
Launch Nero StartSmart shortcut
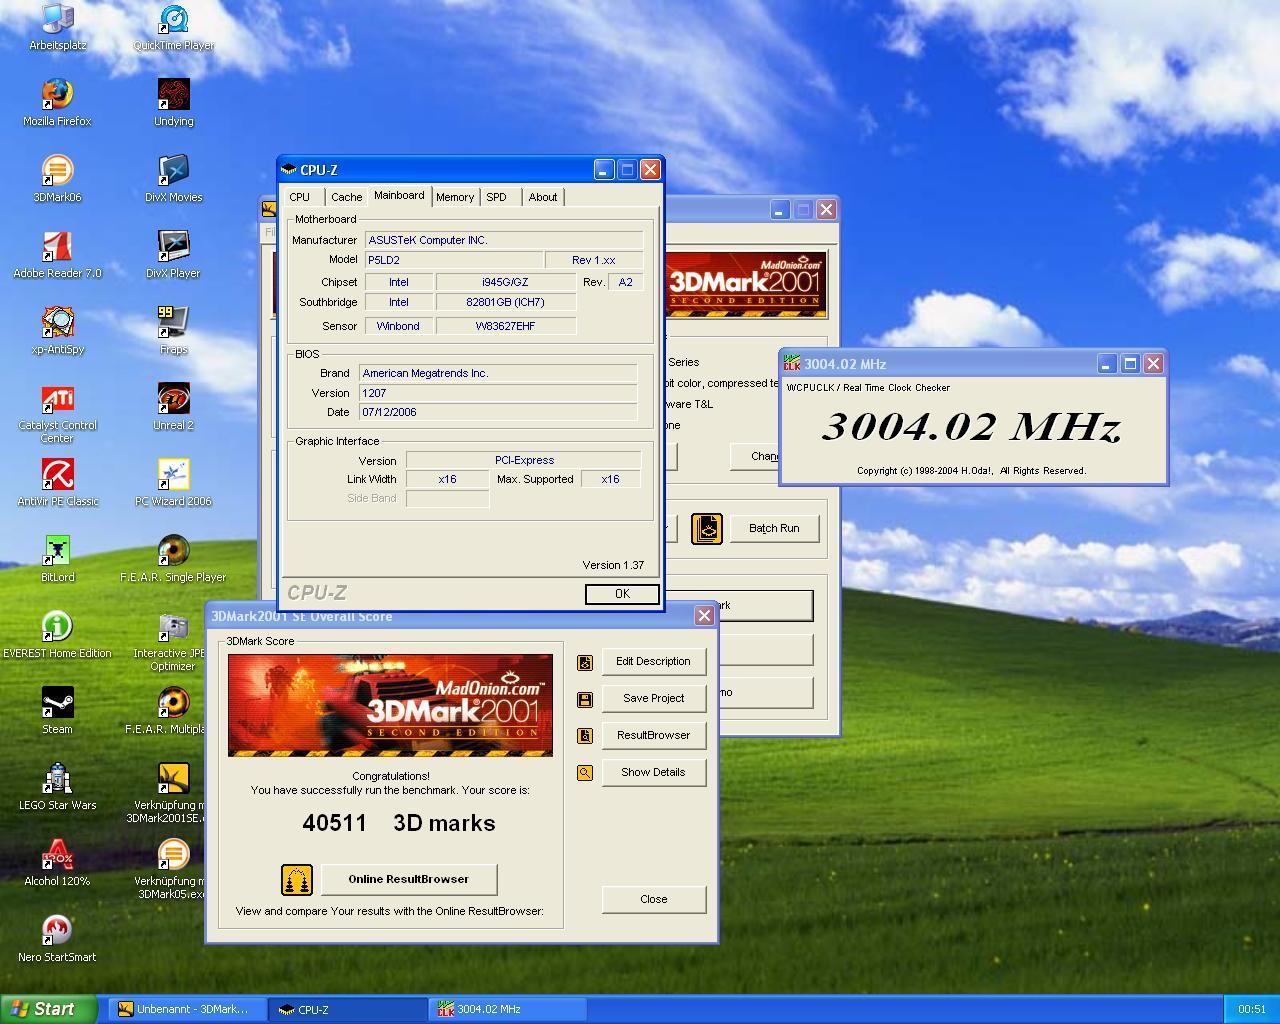click(x=57, y=939)
